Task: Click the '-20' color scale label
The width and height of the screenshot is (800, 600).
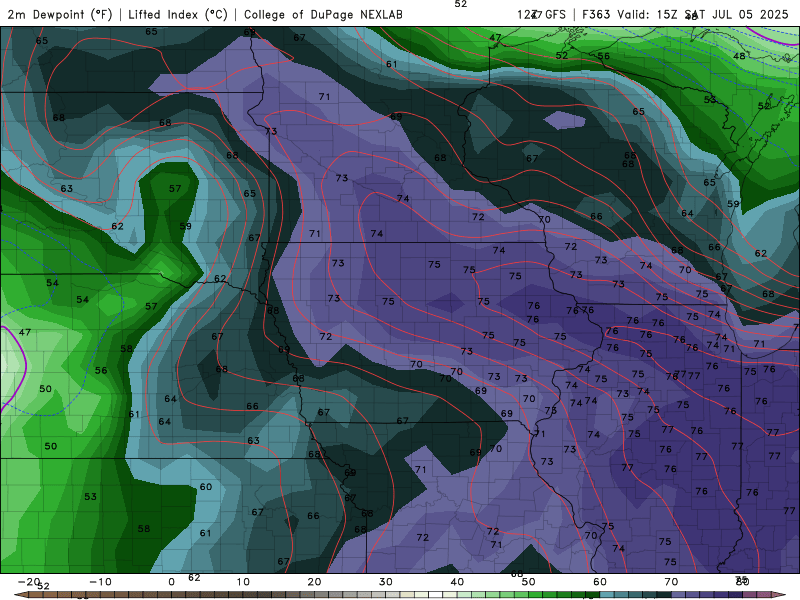Action: [29, 582]
